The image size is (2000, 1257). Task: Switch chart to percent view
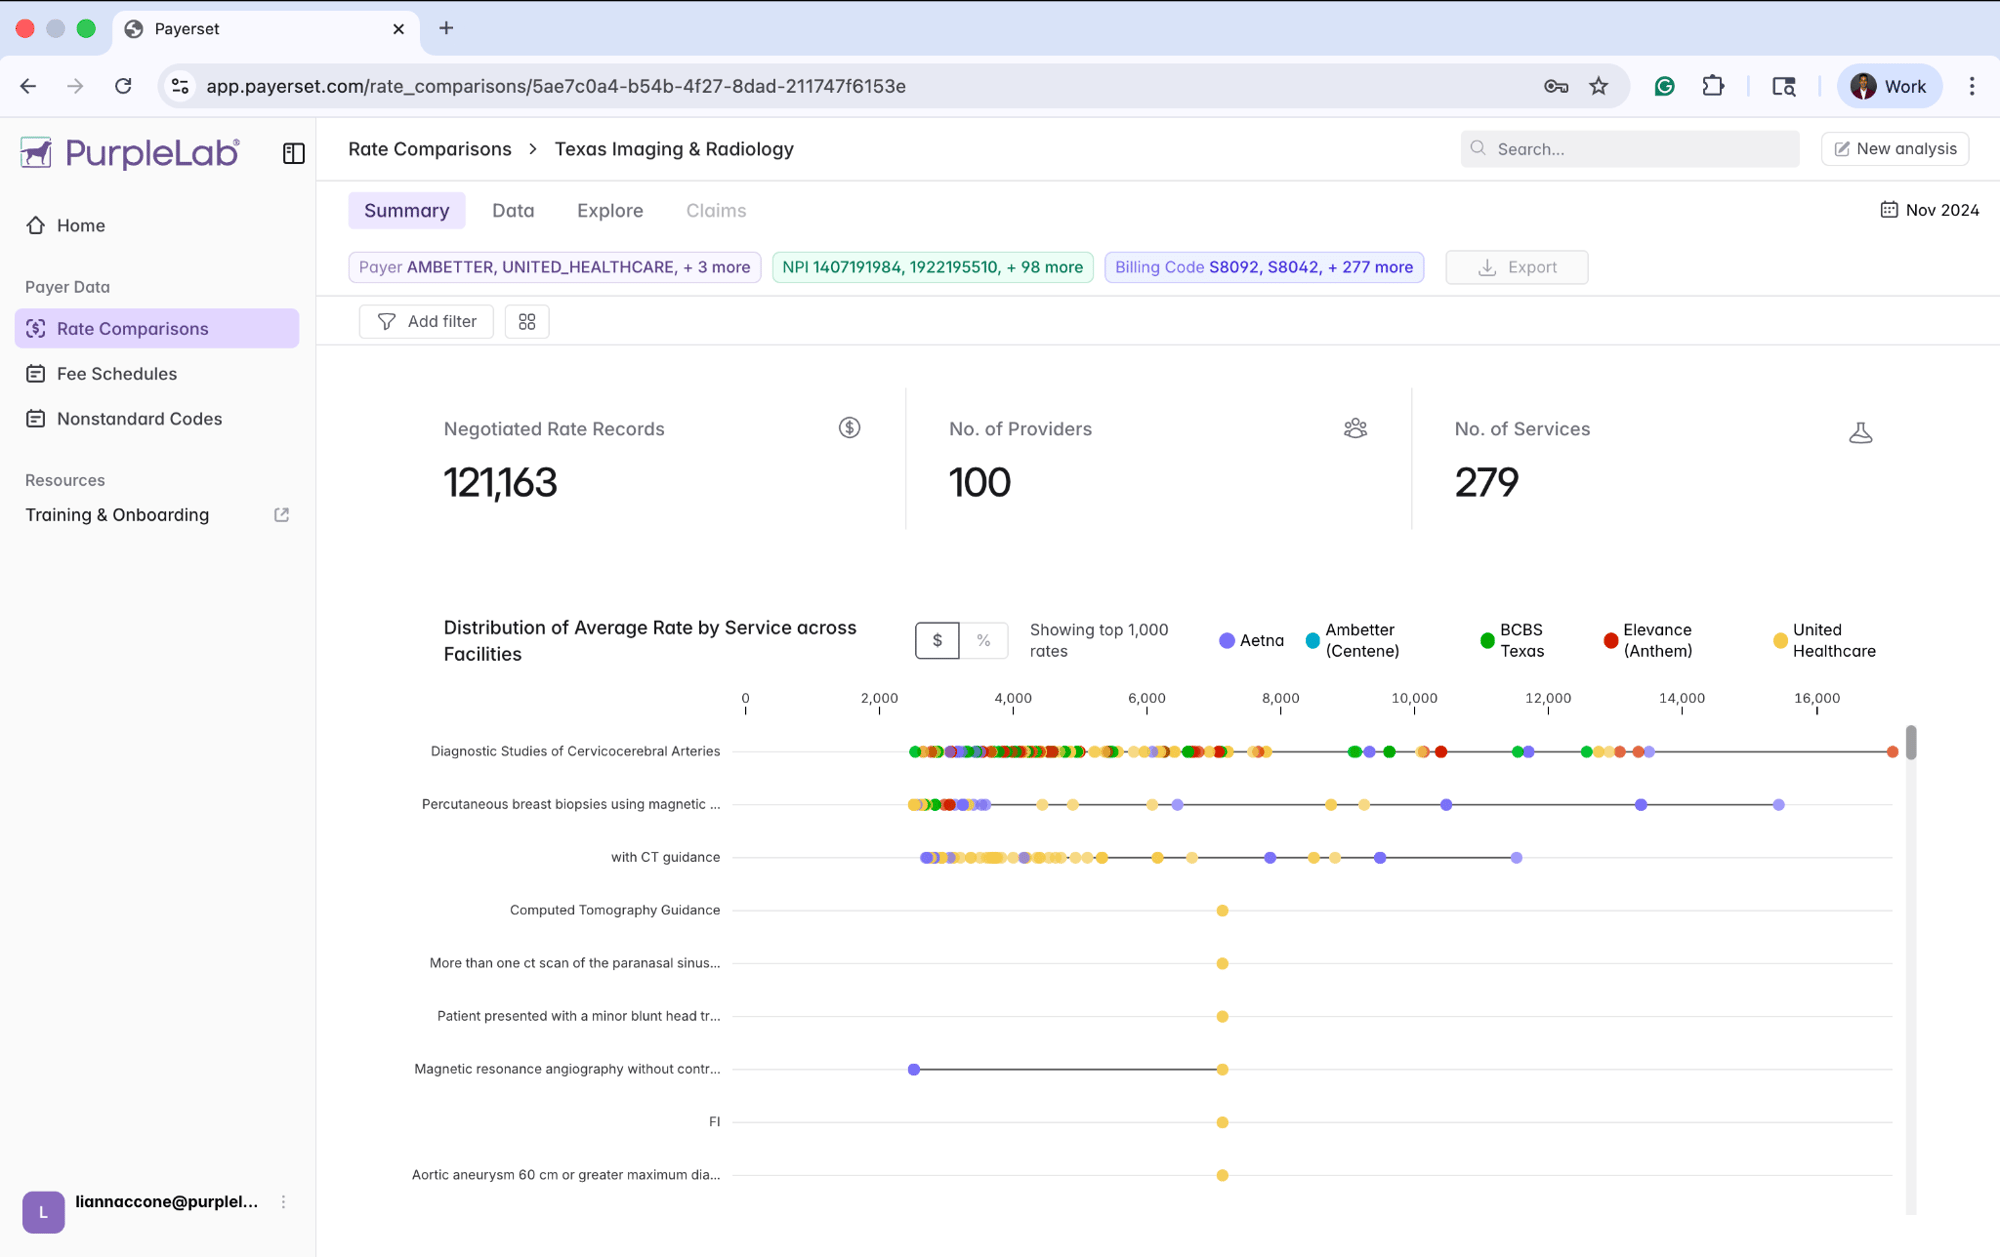click(983, 640)
